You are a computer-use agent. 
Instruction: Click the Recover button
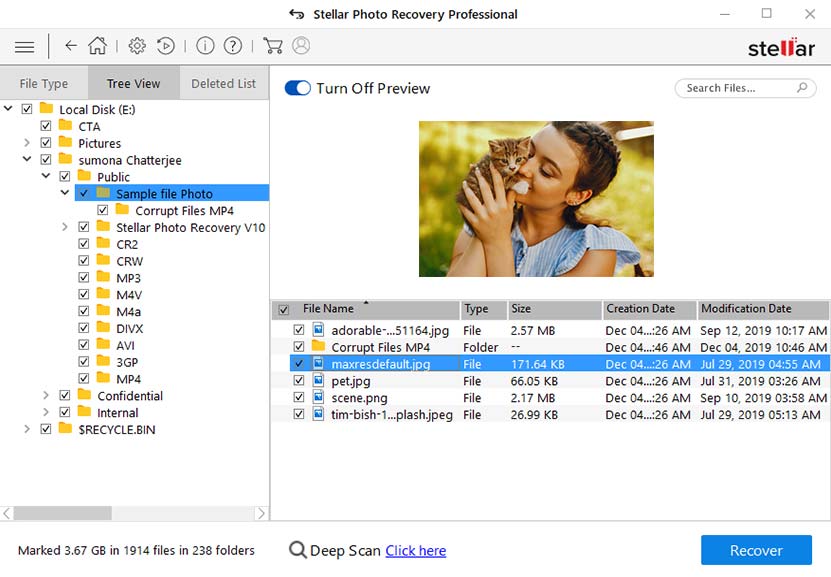click(x=755, y=550)
